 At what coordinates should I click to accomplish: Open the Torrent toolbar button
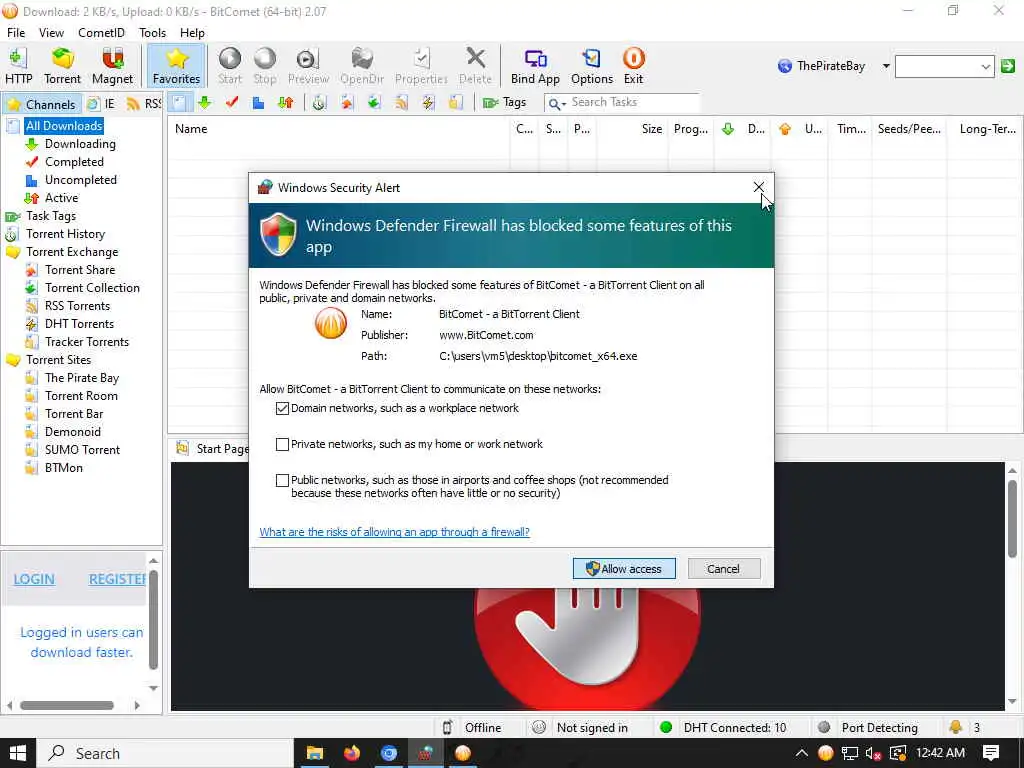point(62,65)
